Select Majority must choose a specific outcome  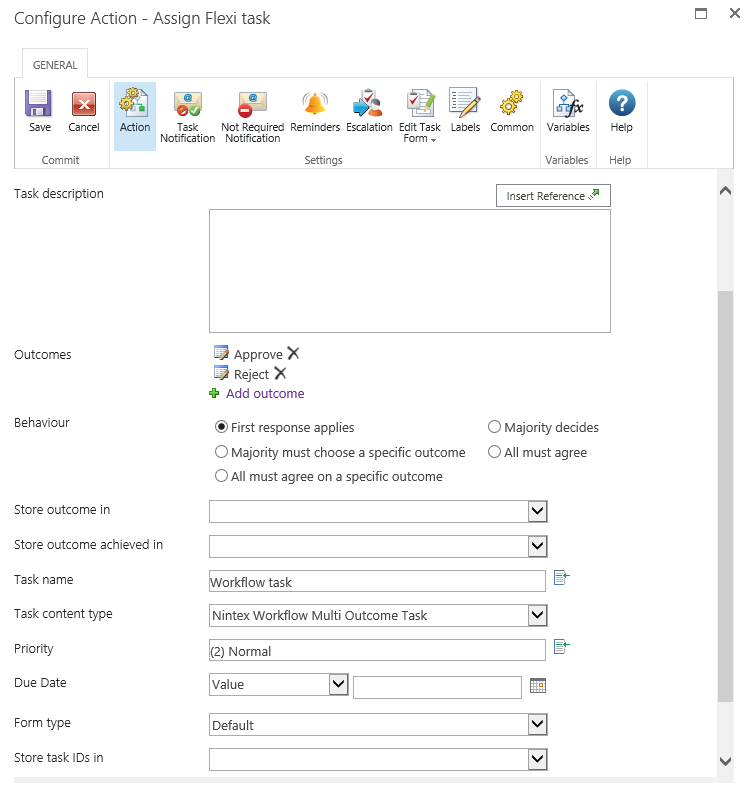point(222,452)
